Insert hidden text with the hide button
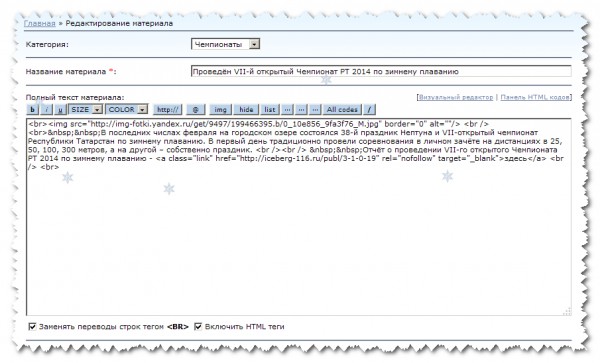 246,109
